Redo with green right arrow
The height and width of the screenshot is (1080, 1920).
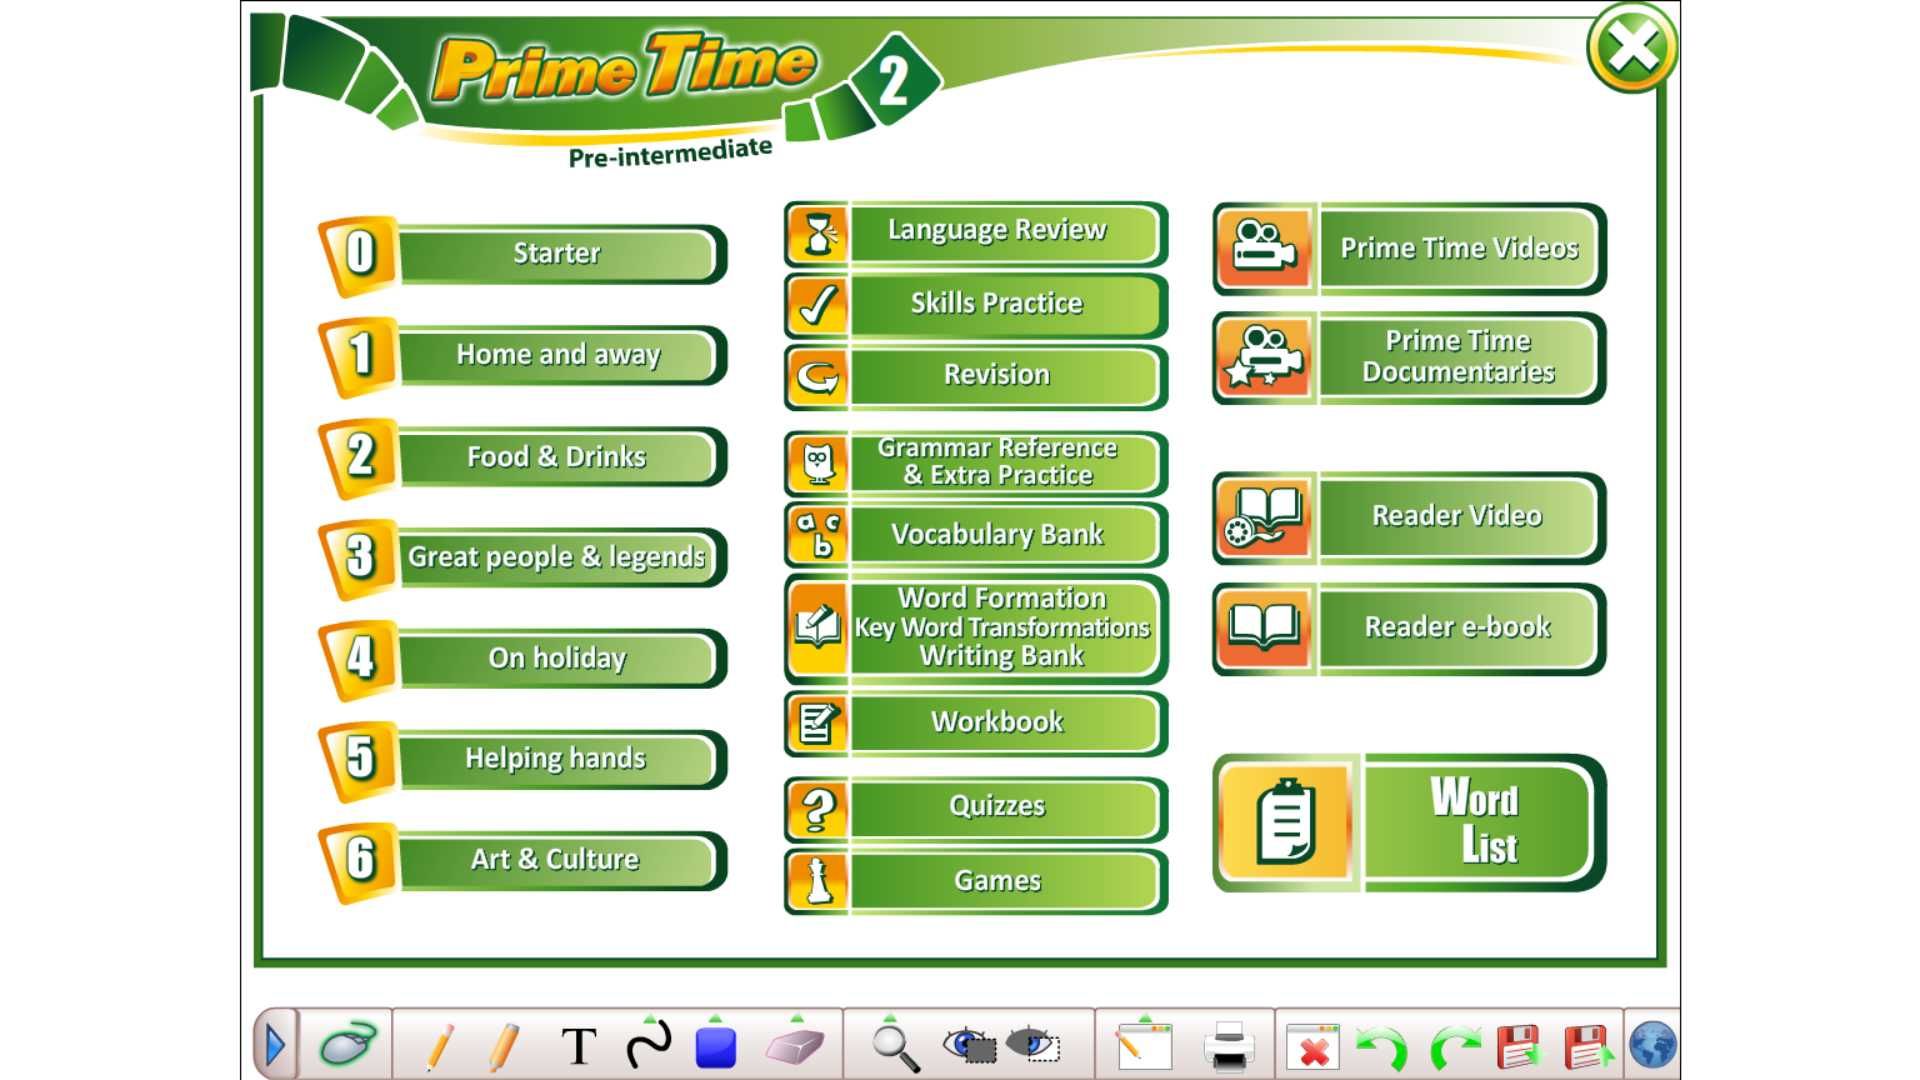[x=1454, y=1047]
